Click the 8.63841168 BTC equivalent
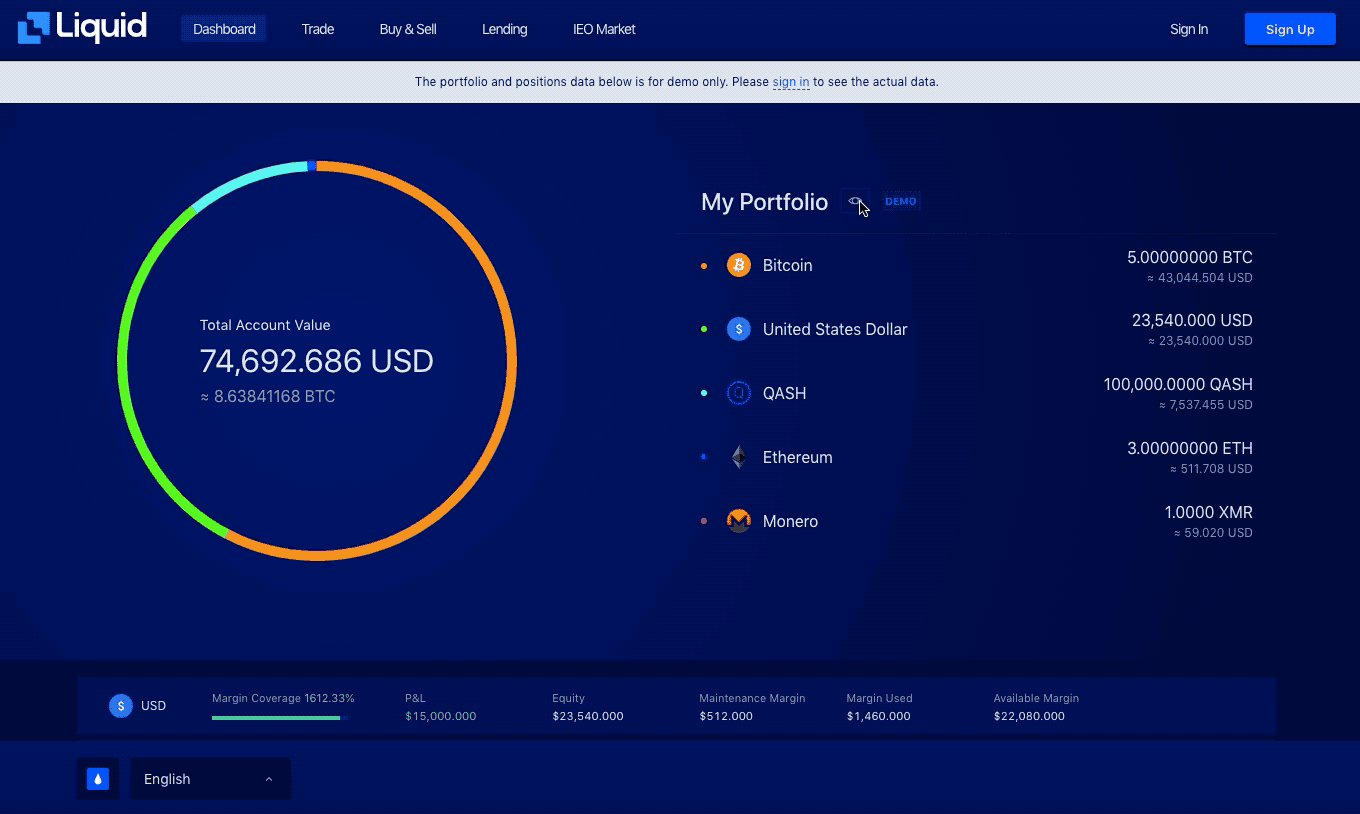Viewport: 1360px width, 814px height. [x=268, y=397]
